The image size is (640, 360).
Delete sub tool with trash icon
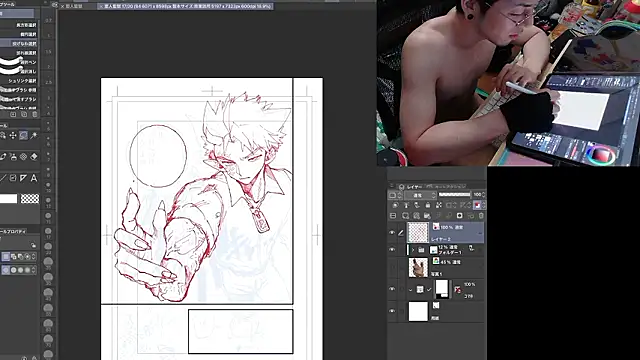[34, 115]
